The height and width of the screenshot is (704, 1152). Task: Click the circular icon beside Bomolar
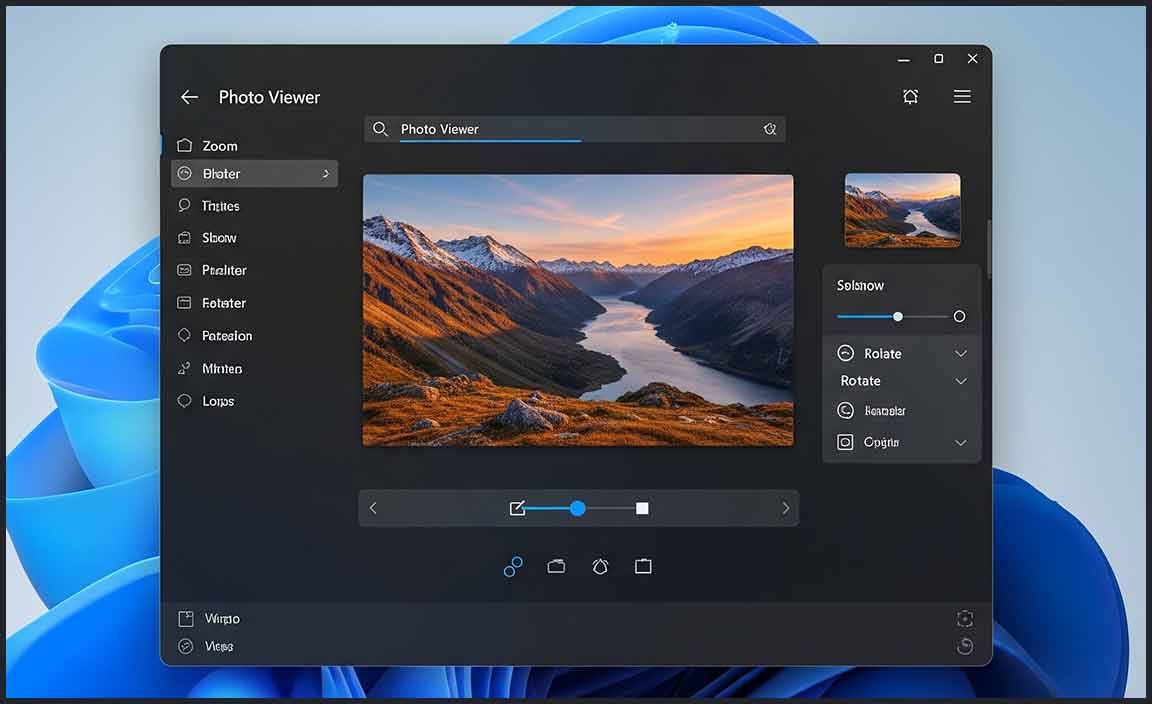click(x=846, y=410)
